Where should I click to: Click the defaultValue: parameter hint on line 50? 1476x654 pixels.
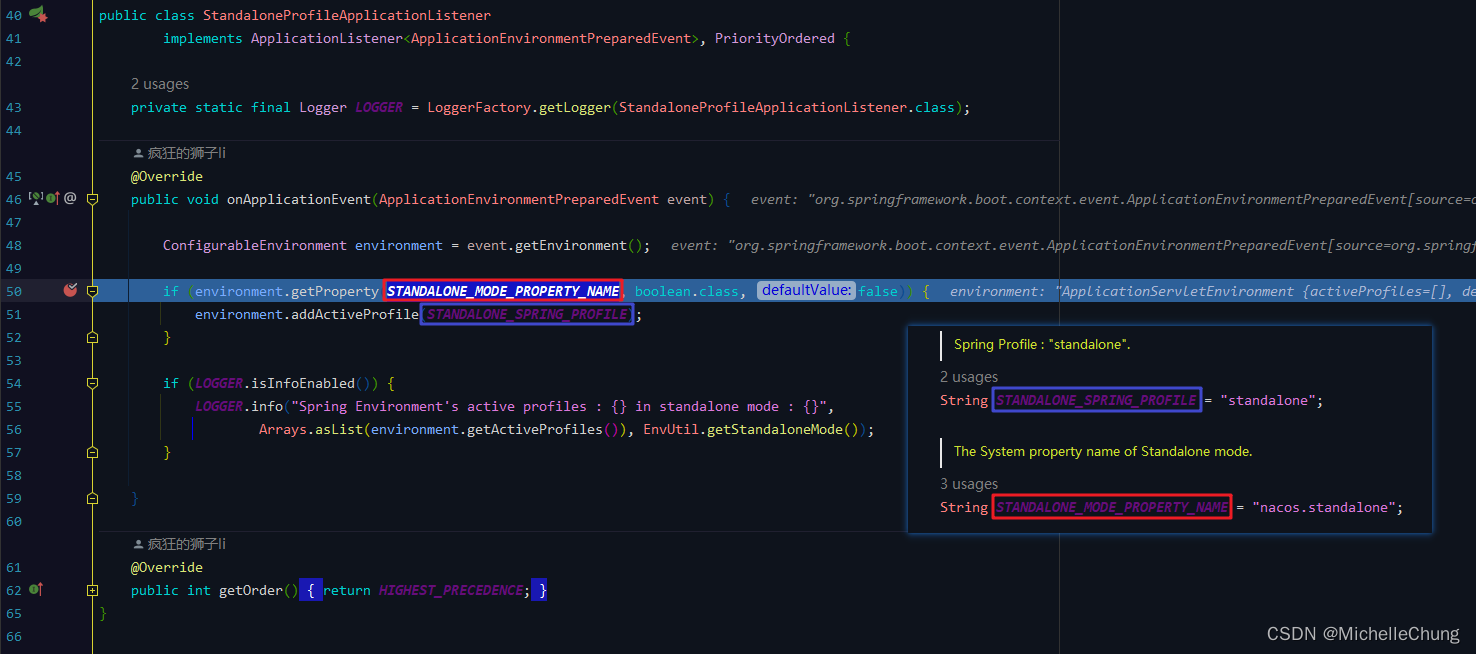pyautogui.click(x=806, y=290)
